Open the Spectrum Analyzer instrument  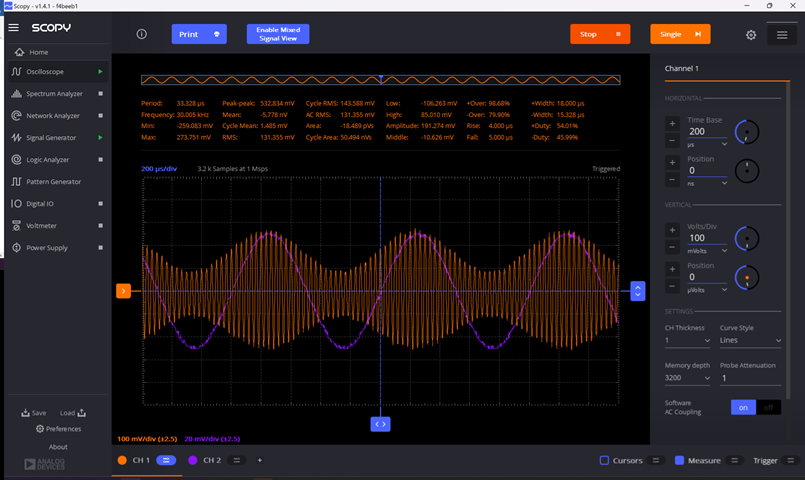pos(54,94)
